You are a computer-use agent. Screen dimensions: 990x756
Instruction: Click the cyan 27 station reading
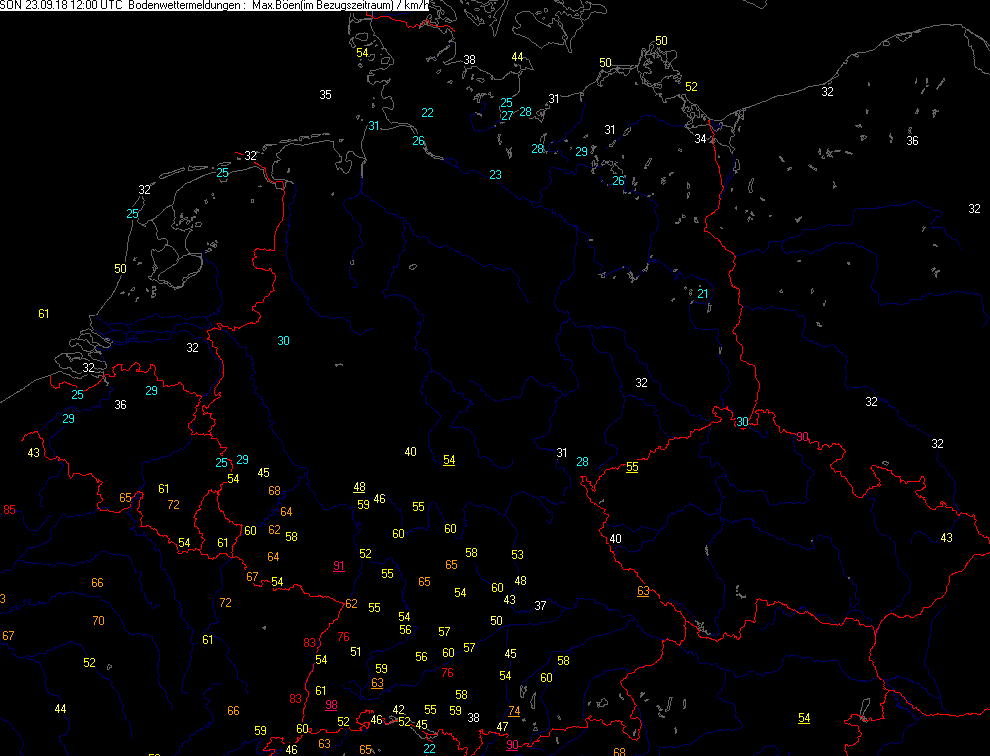507,116
